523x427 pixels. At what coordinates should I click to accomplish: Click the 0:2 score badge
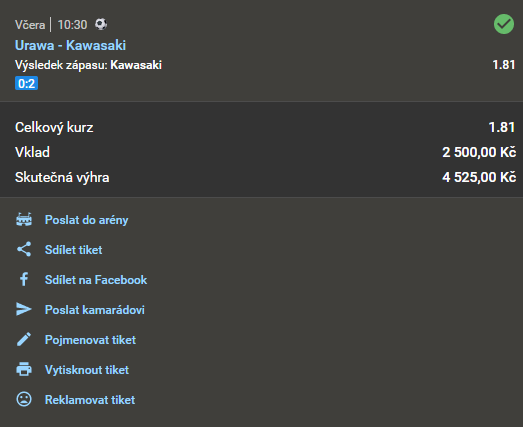26,83
